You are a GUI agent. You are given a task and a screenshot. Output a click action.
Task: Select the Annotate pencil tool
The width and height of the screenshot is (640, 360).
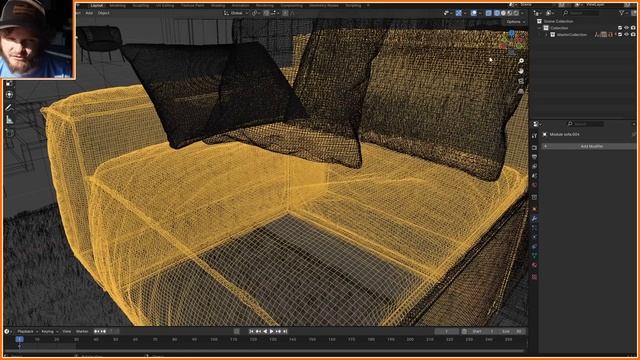(x=9, y=107)
